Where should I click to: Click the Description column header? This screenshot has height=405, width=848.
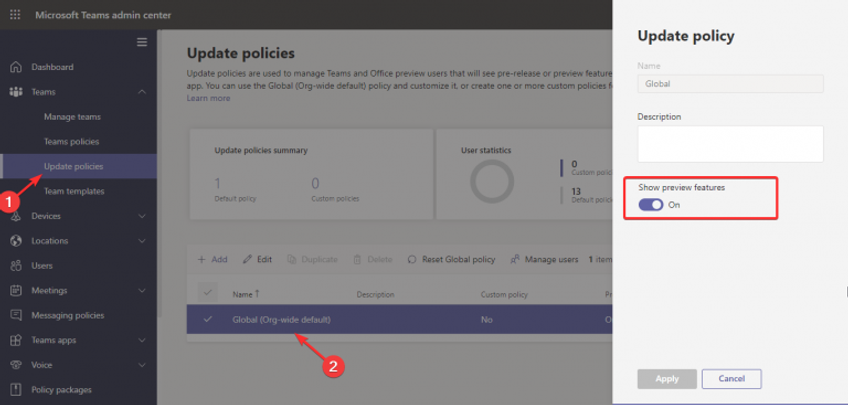coord(375,295)
